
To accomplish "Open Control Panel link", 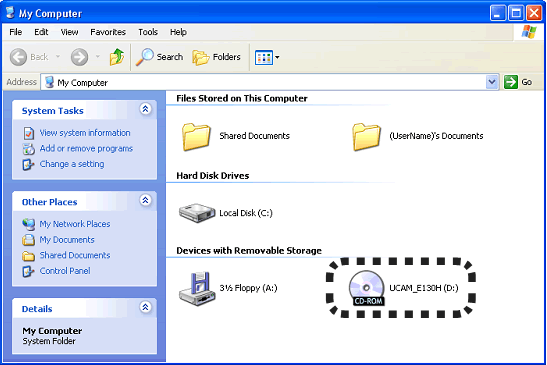I will 65,271.
